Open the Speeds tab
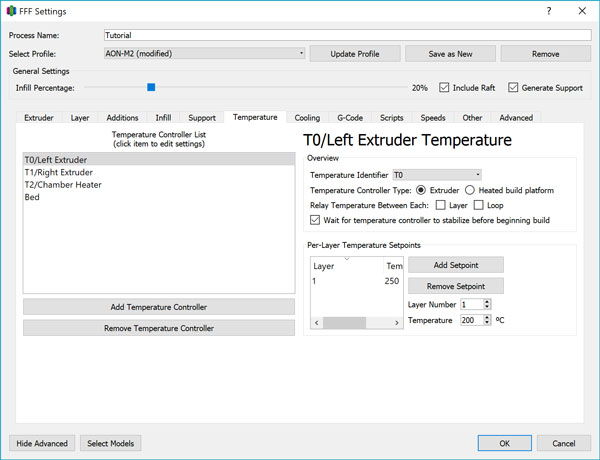Viewport: 600px width, 460px height. pyautogui.click(x=433, y=118)
